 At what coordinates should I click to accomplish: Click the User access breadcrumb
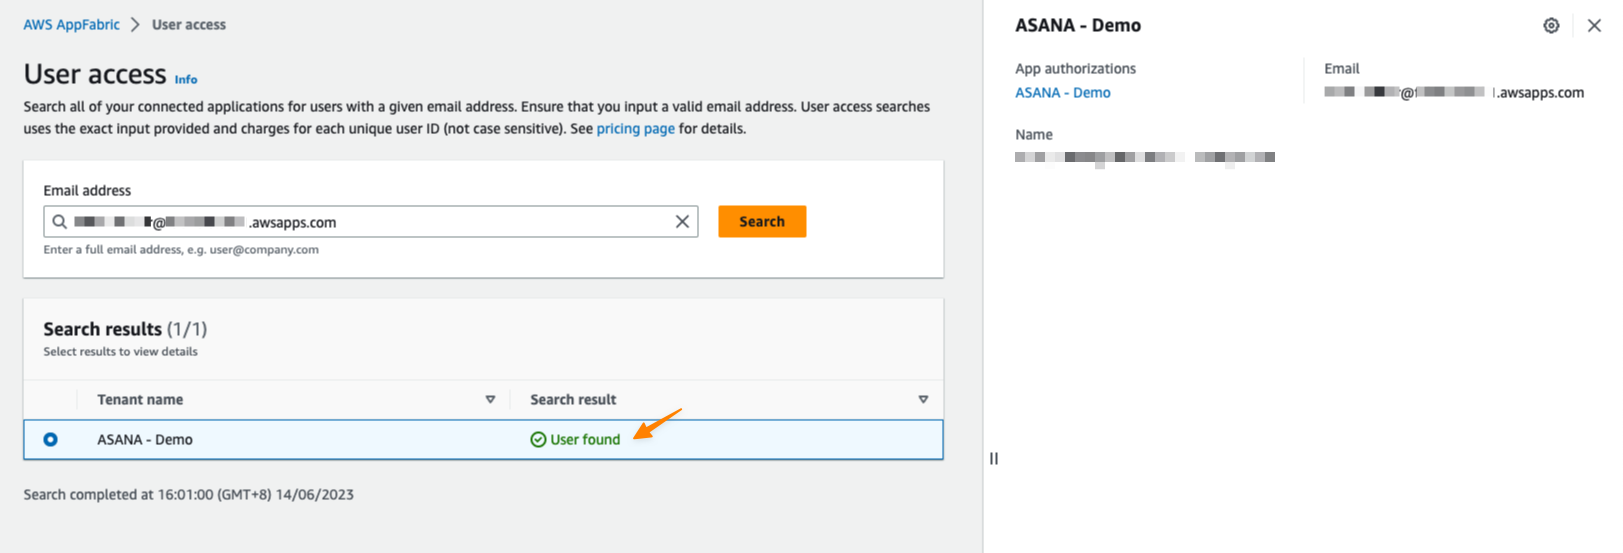[x=188, y=24]
